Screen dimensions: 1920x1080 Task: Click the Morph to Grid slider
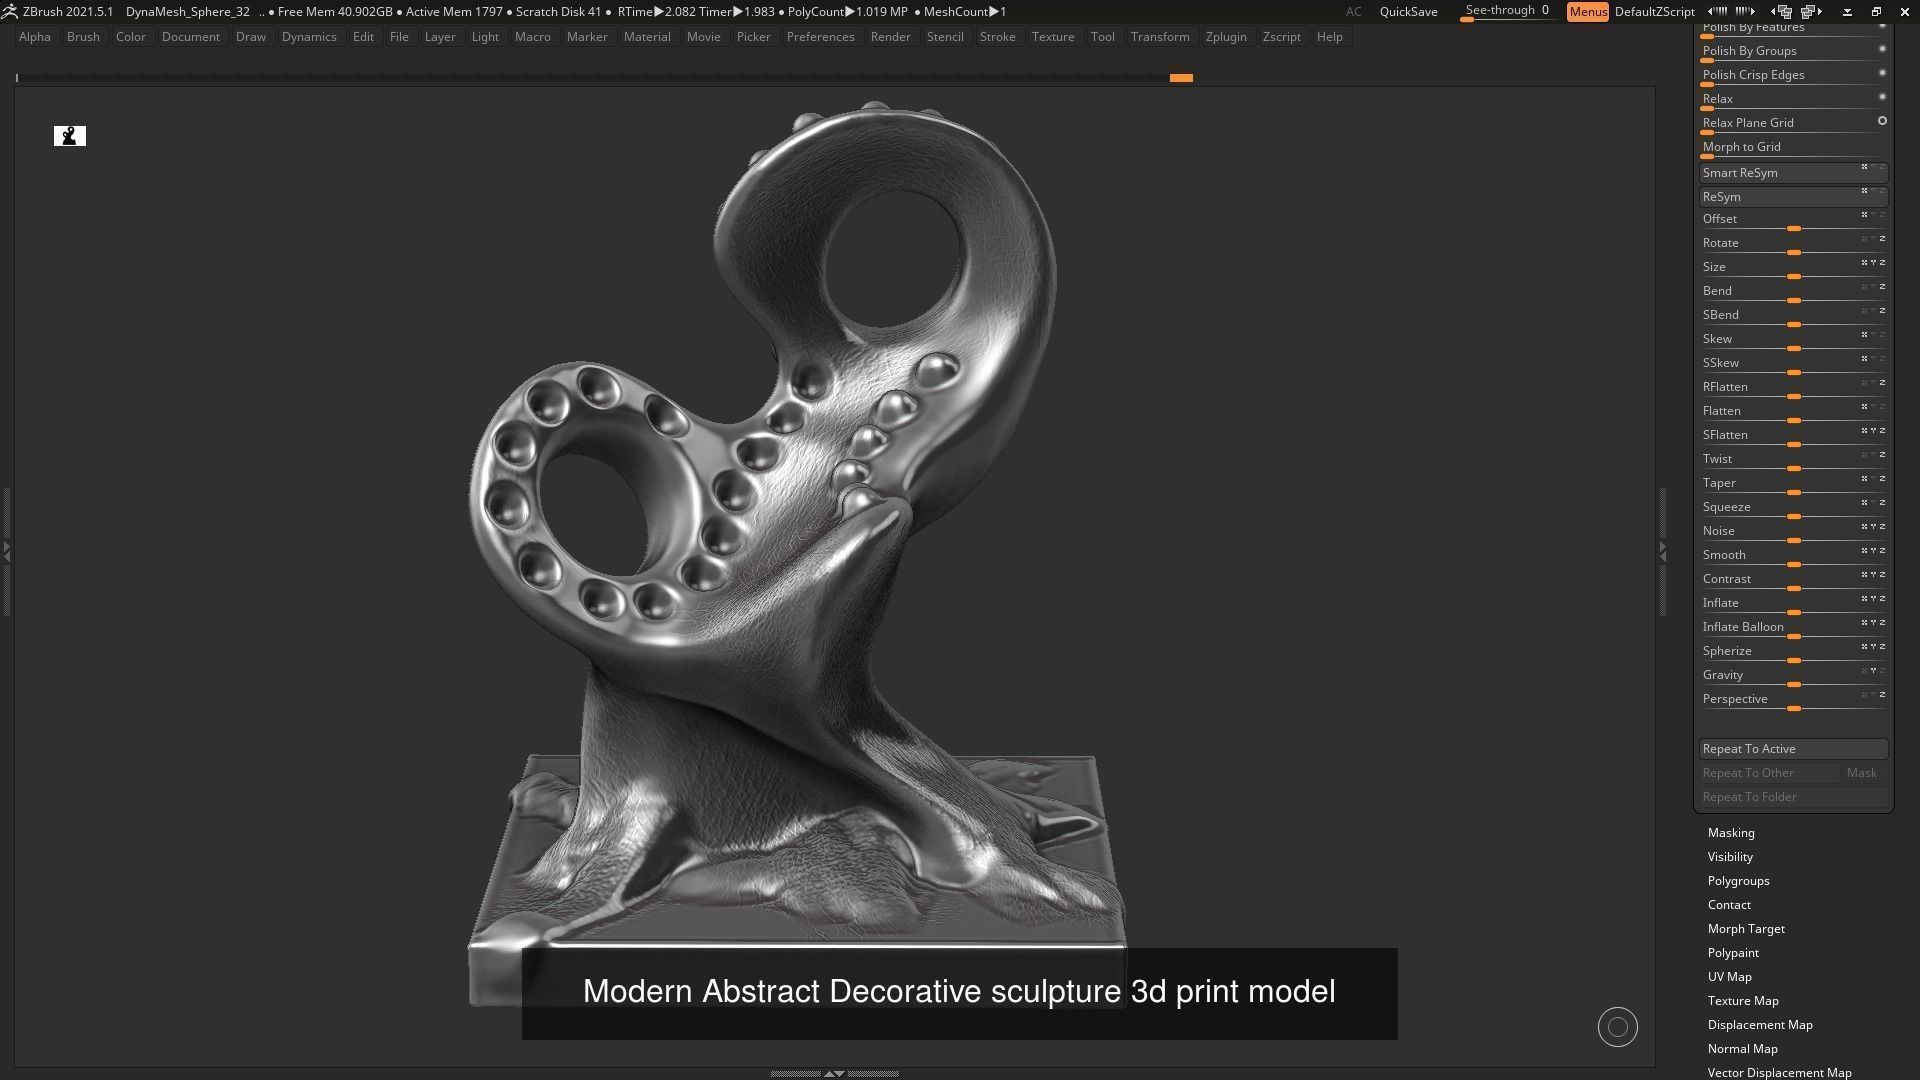(x=1793, y=148)
